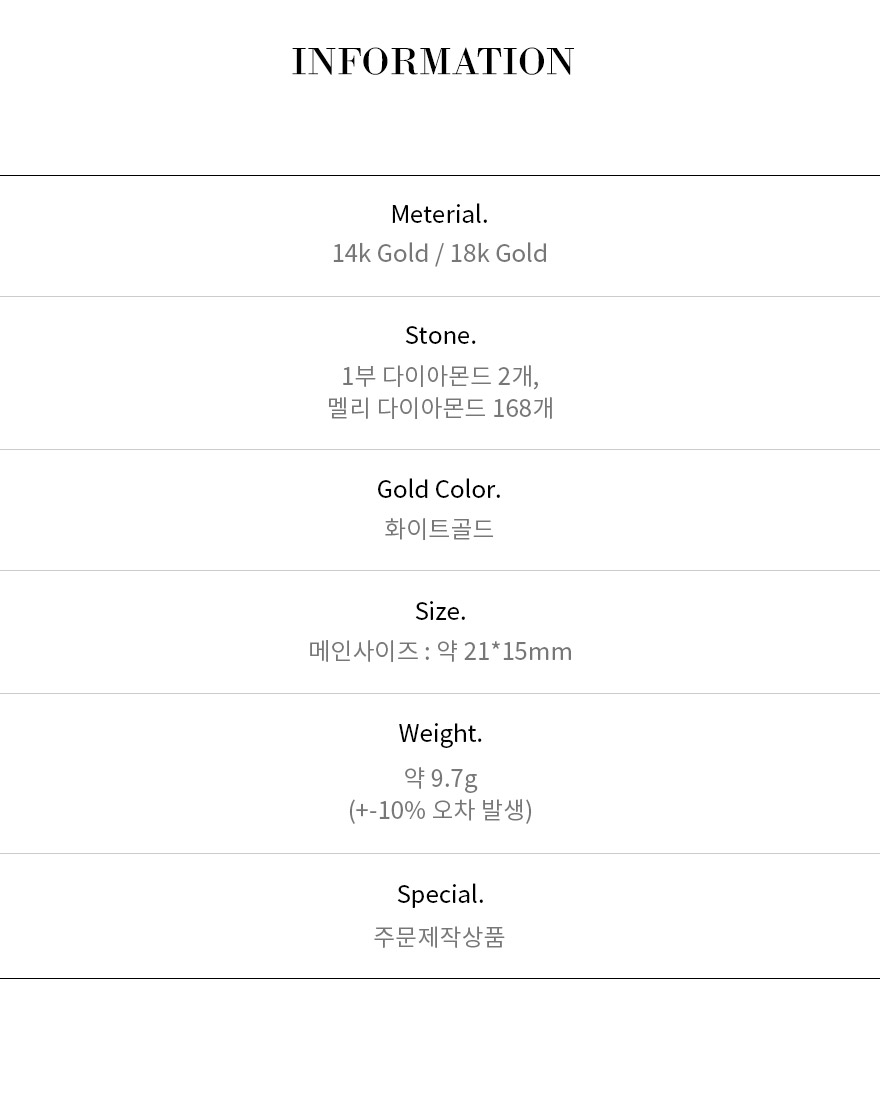Click the 1부 다이아몬드 2개 text

click(439, 376)
